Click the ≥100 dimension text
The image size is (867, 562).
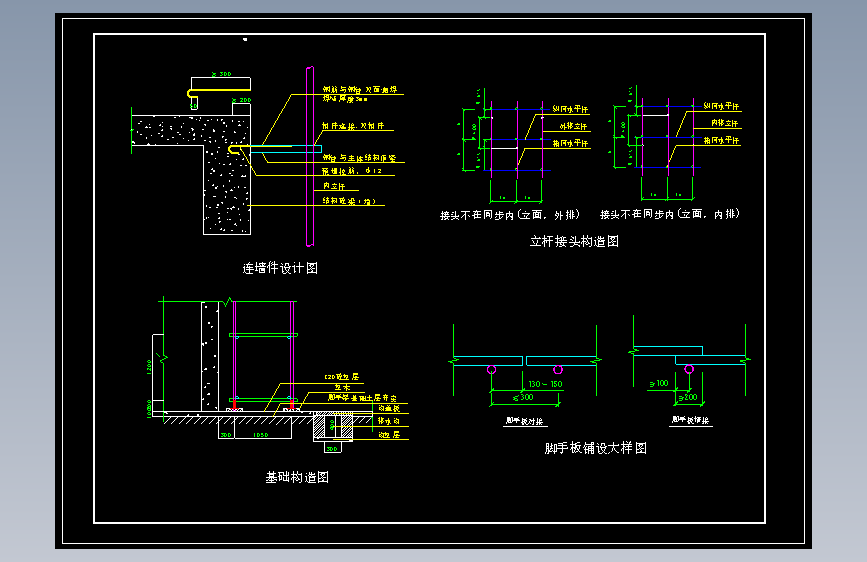click(x=659, y=383)
